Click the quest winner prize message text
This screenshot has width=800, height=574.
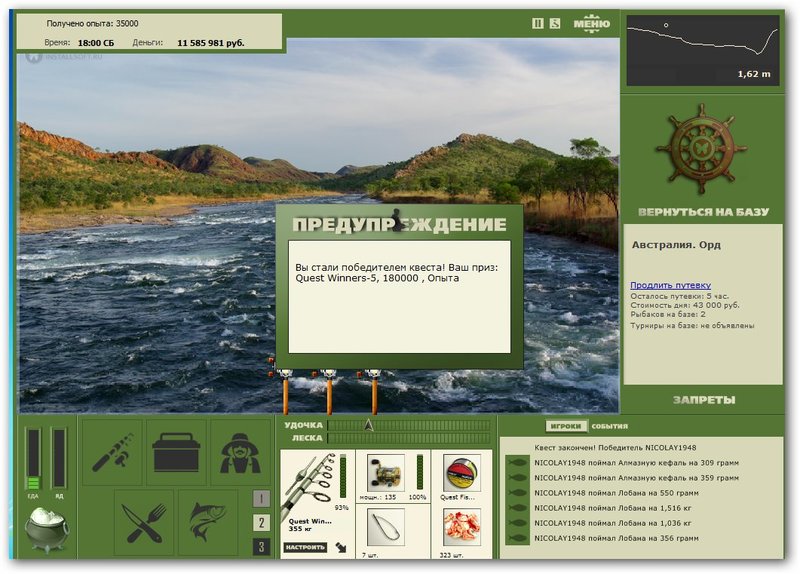(396, 273)
